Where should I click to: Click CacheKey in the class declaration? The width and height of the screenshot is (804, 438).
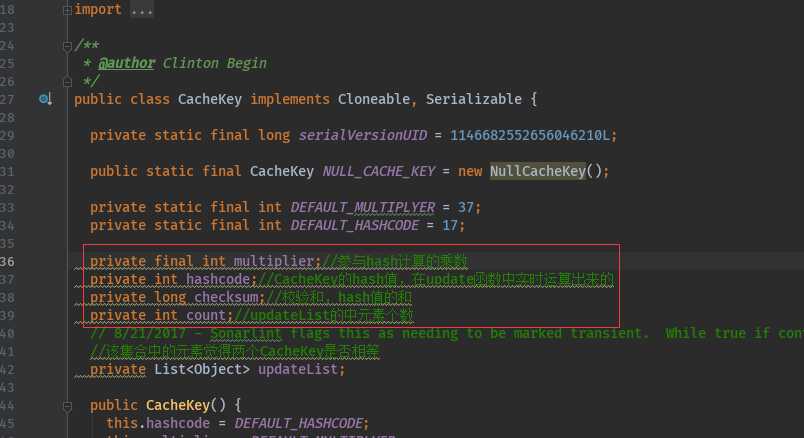210,99
